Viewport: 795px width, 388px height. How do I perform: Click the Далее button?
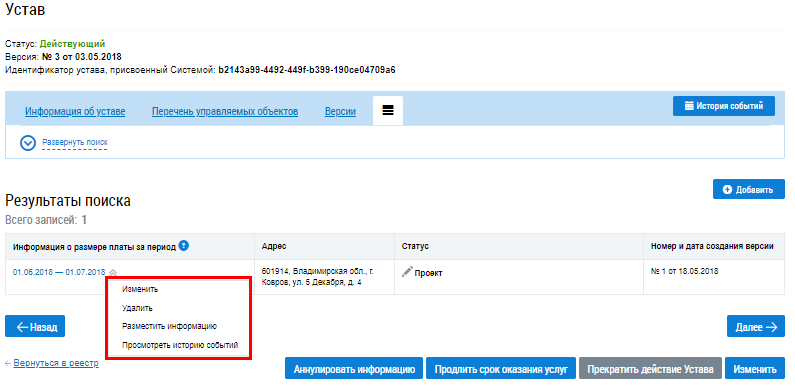[x=756, y=326]
